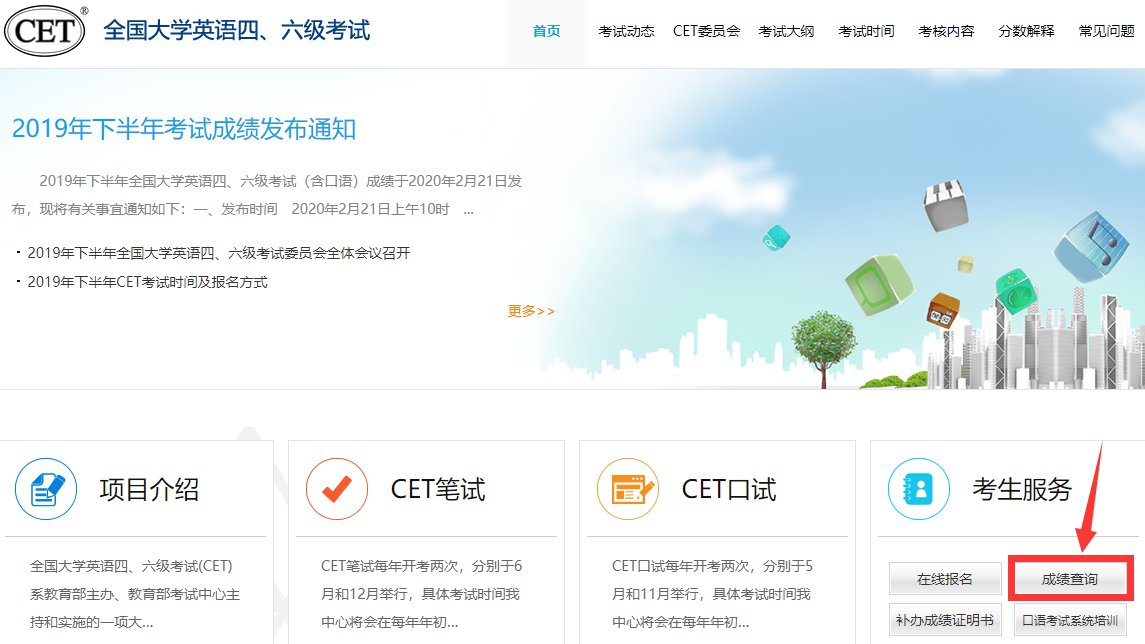
Task: Open the CET笔试 section heading
Action: [438, 489]
